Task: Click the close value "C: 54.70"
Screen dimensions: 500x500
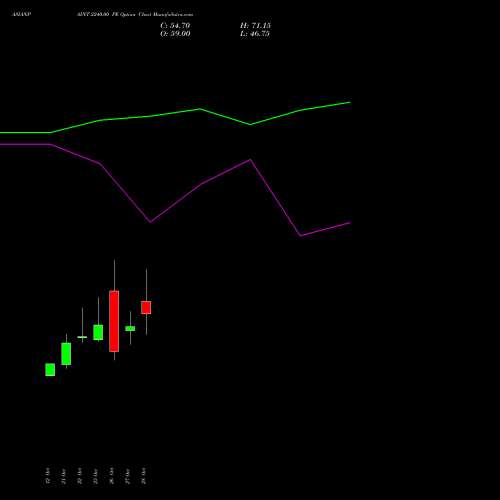Action: tap(175, 26)
